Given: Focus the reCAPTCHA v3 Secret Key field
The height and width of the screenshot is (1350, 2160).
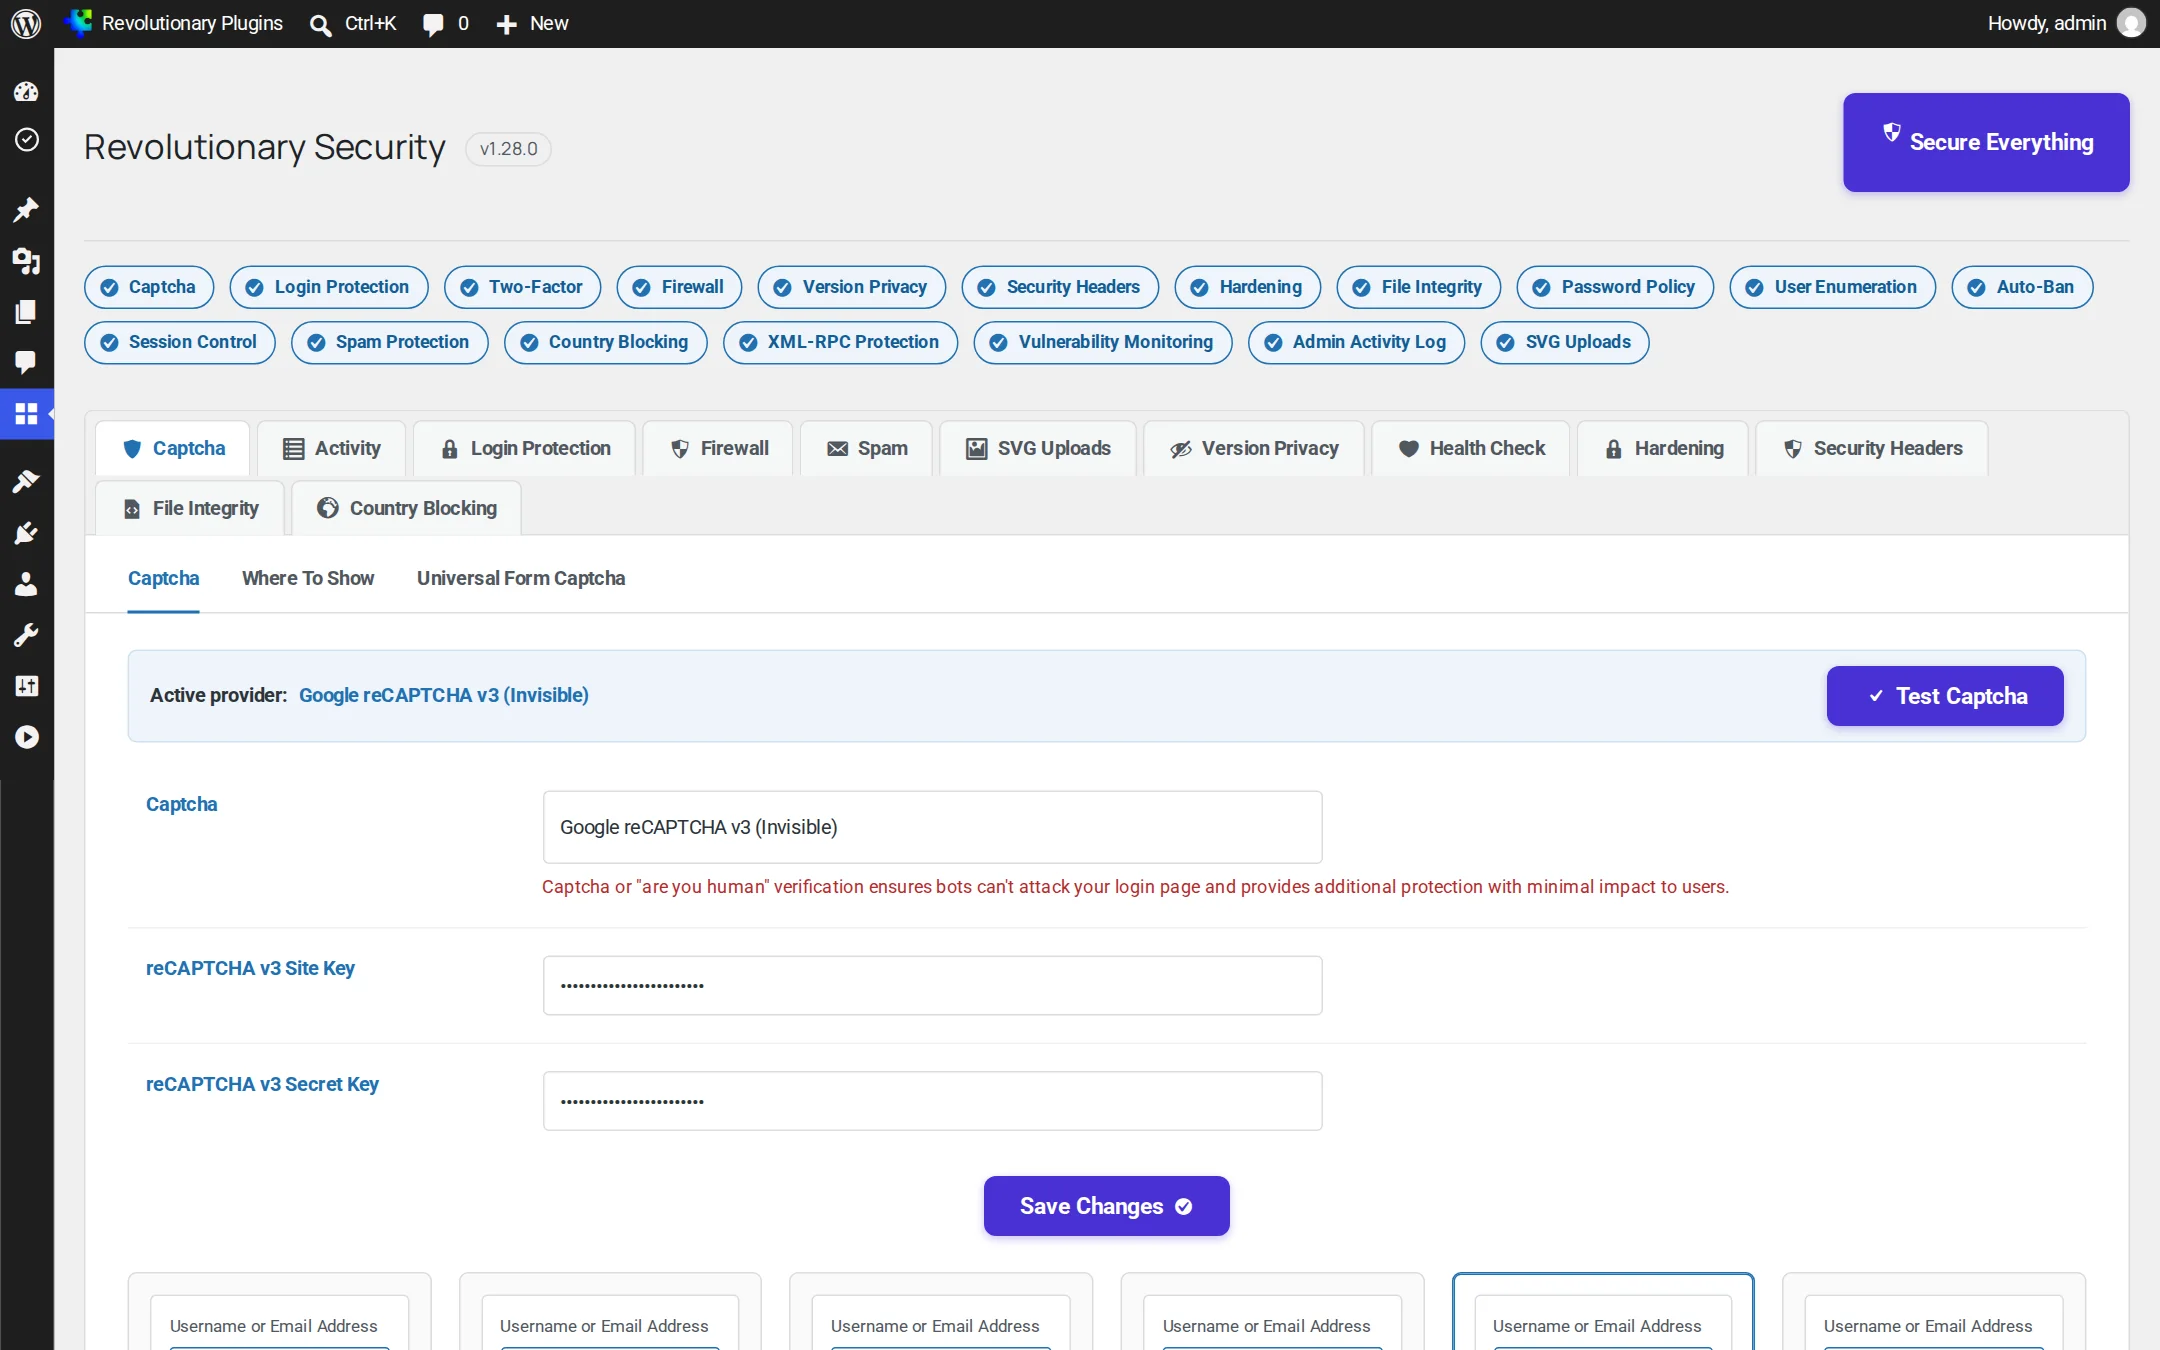Looking at the screenshot, I should pos(932,1102).
